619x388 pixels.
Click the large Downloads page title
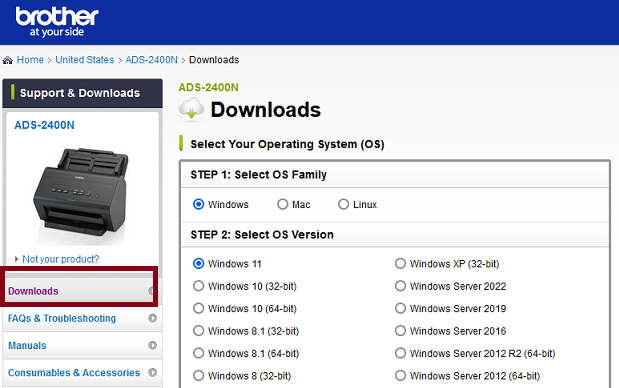point(266,110)
